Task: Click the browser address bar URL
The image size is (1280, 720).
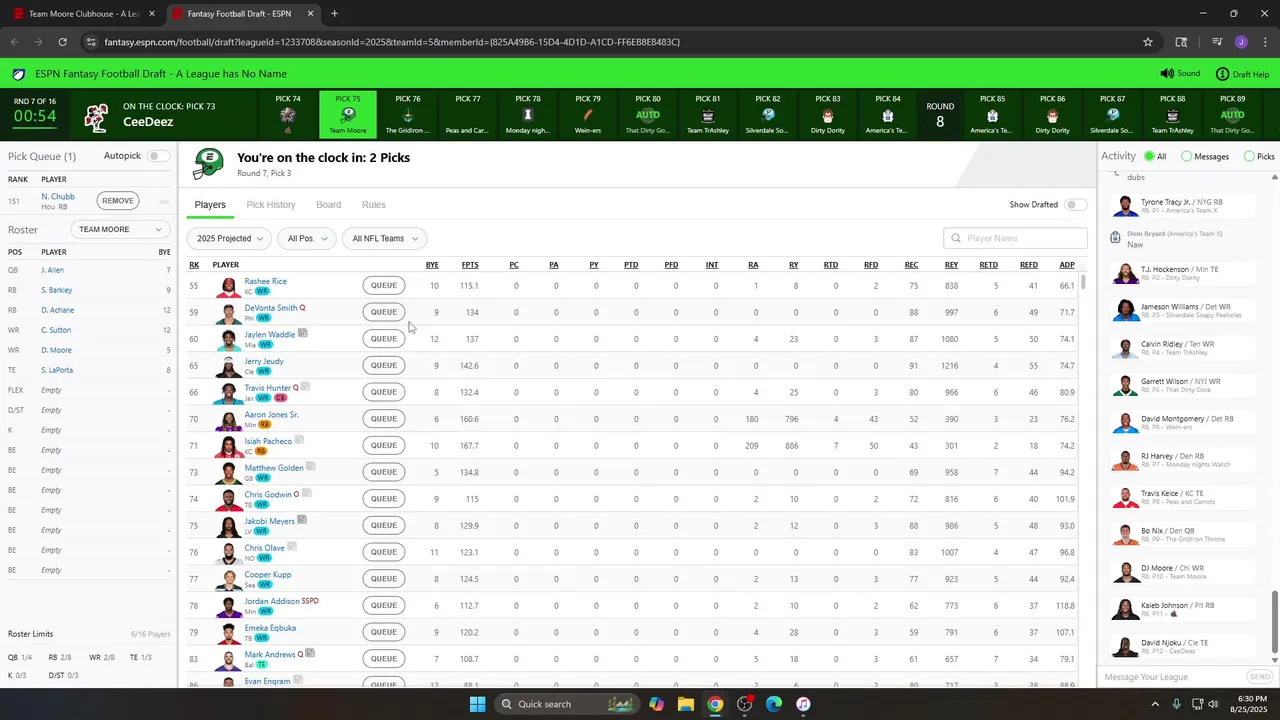Action: point(392,42)
